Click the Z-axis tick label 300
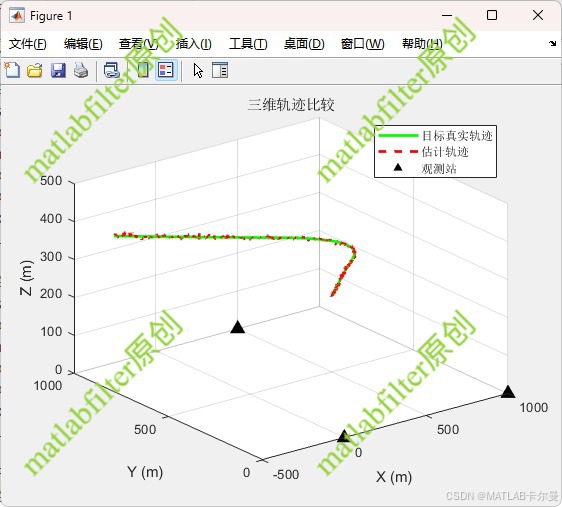 (x=51, y=257)
